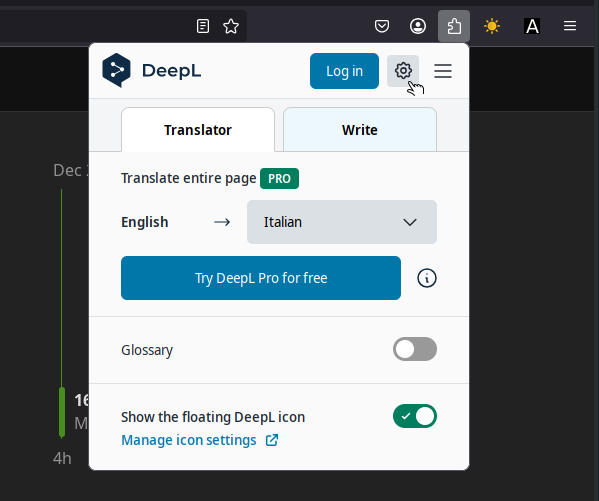Viewport: 599px width, 501px height.
Task: Open DeepL settings gear icon
Action: (x=403, y=71)
